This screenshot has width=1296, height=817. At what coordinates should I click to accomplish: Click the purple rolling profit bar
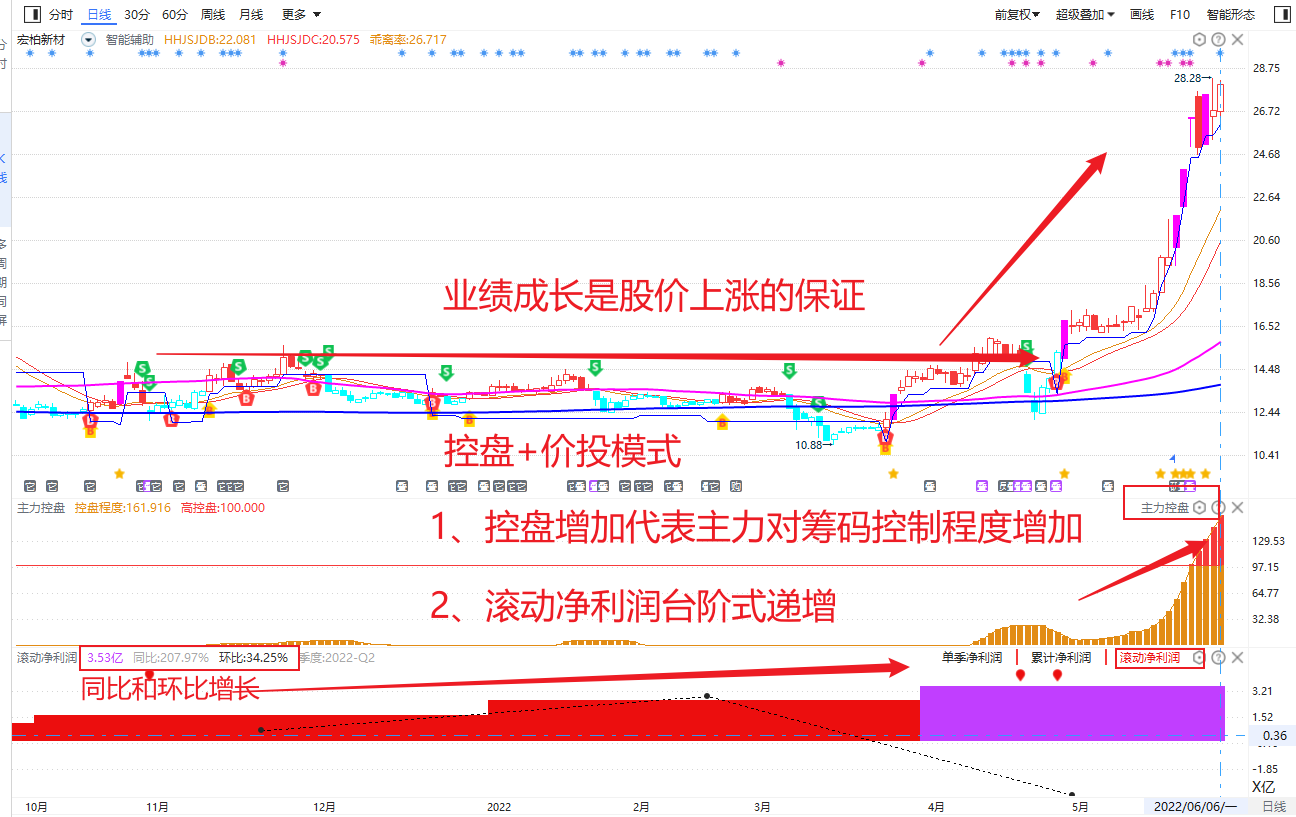click(x=1071, y=712)
